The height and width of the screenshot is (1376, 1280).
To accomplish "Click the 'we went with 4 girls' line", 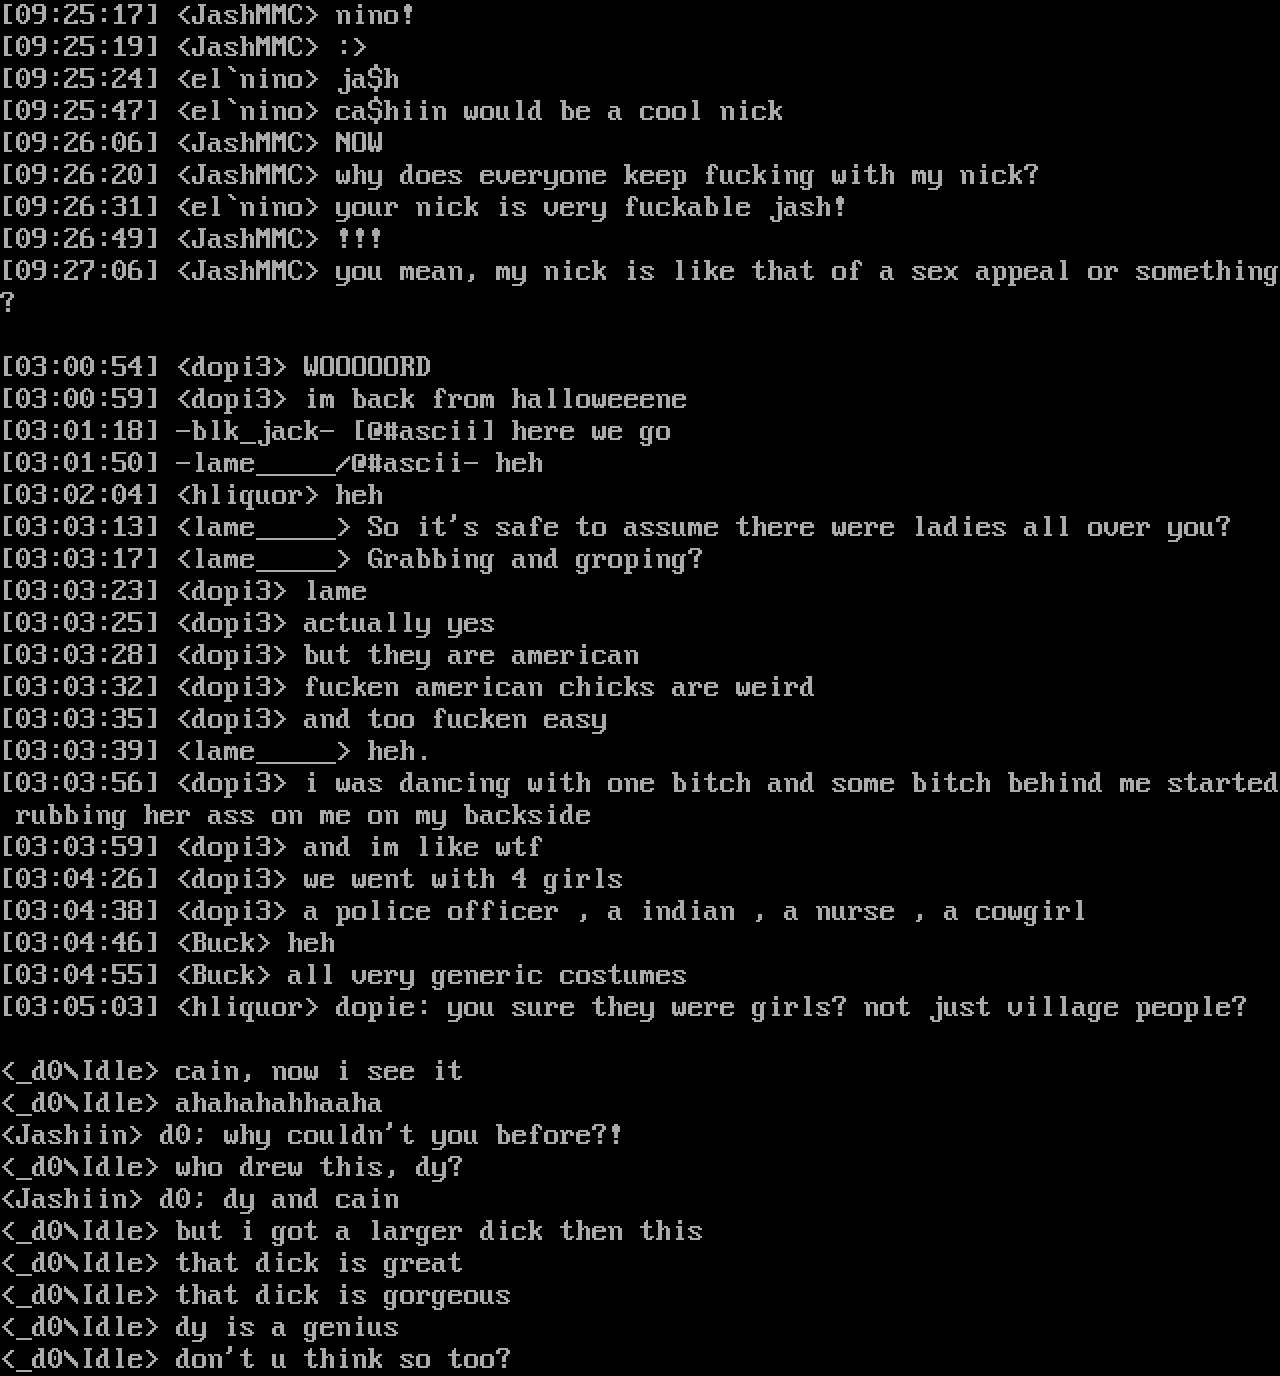I will point(463,879).
